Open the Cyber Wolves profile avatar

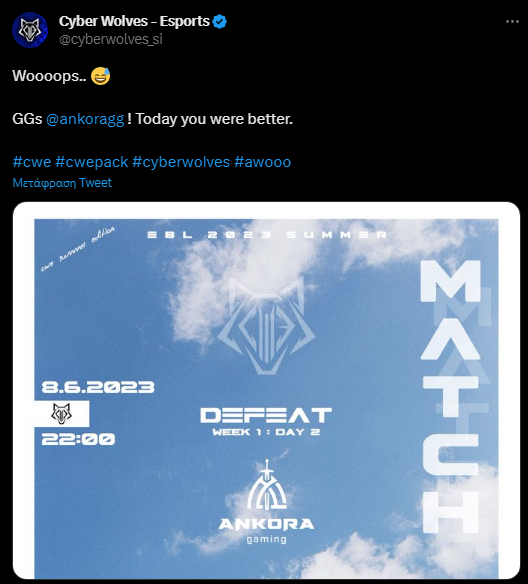pos(30,30)
